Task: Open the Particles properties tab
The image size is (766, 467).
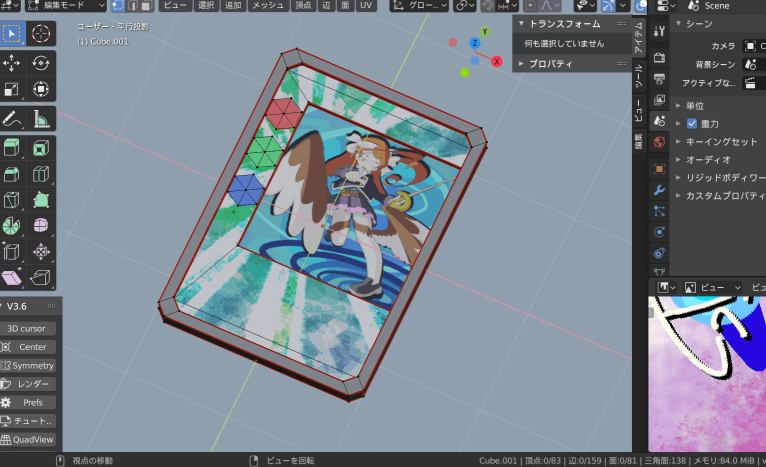Action: point(659,211)
